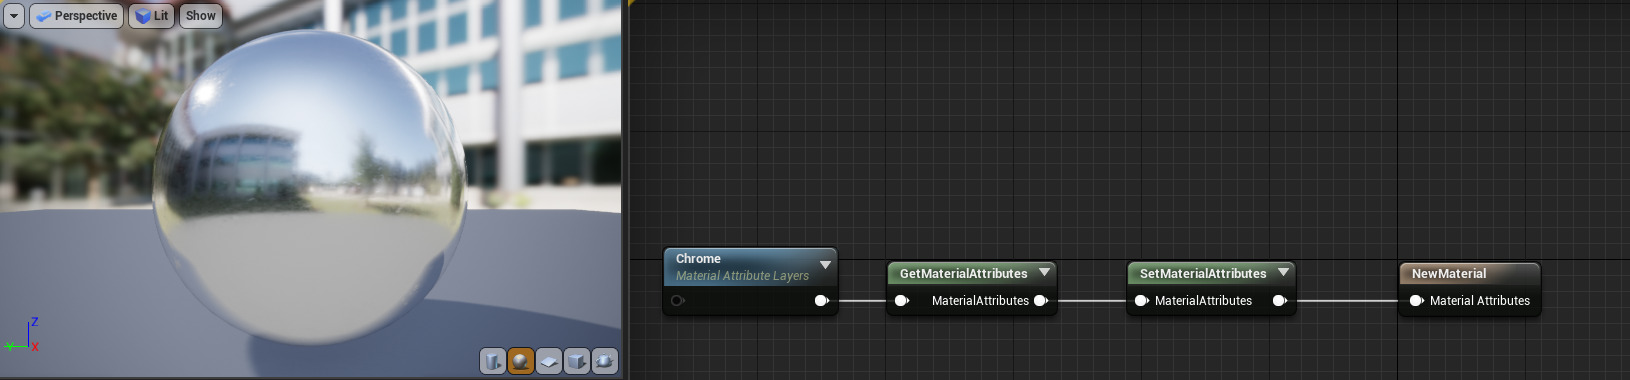Viewport: 1630px width, 380px height.
Task: Expand the SetMaterialAttributes node arrow
Action: pyautogui.click(x=1283, y=272)
